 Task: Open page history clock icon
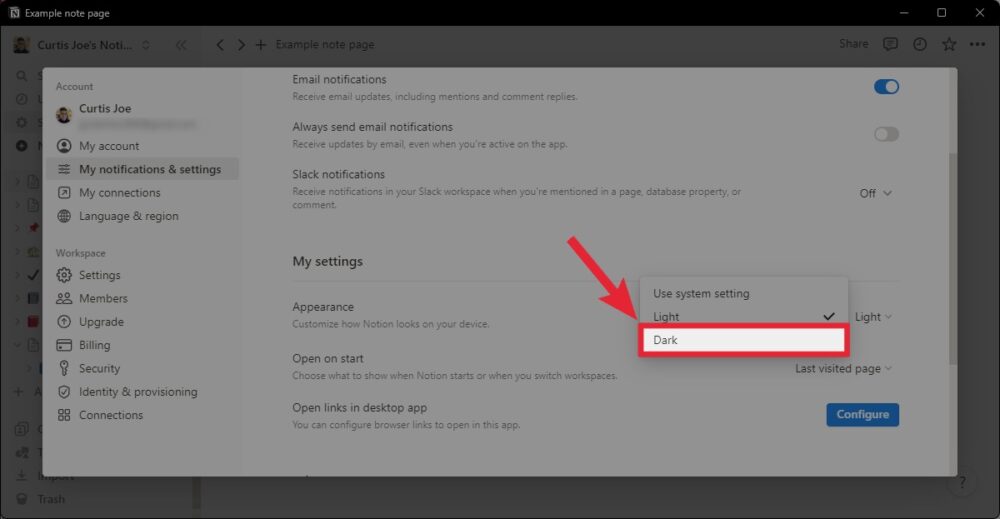[x=919, y=44]
